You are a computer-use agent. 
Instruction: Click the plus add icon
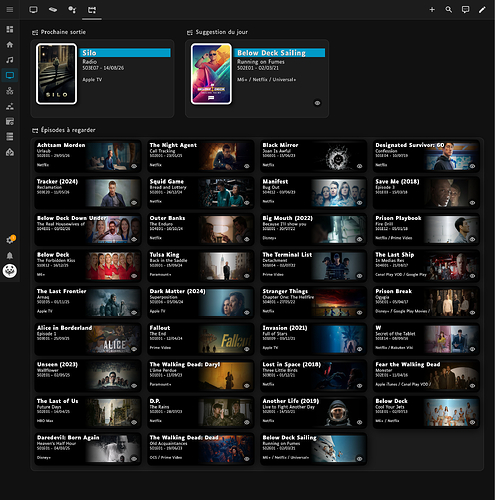coord(432,10)
